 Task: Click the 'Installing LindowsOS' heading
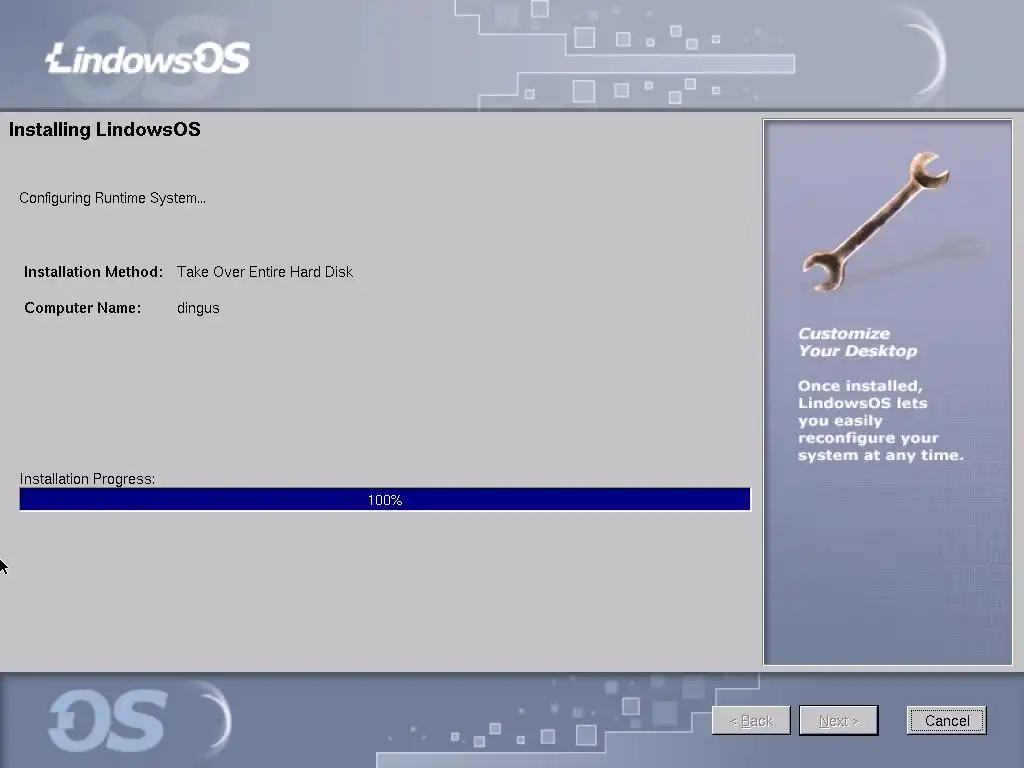pyautogui.click(x=104, y=130)
